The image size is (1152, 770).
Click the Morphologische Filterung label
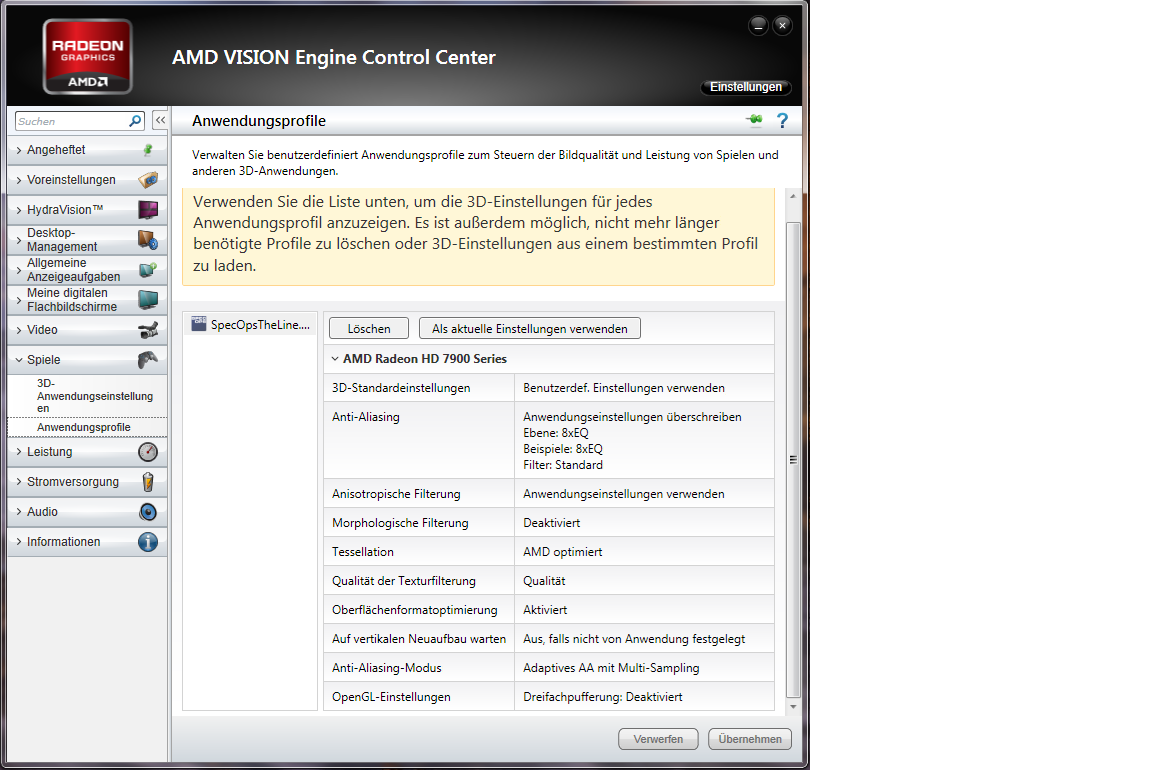pyautogui.click(x=400, y=523)
